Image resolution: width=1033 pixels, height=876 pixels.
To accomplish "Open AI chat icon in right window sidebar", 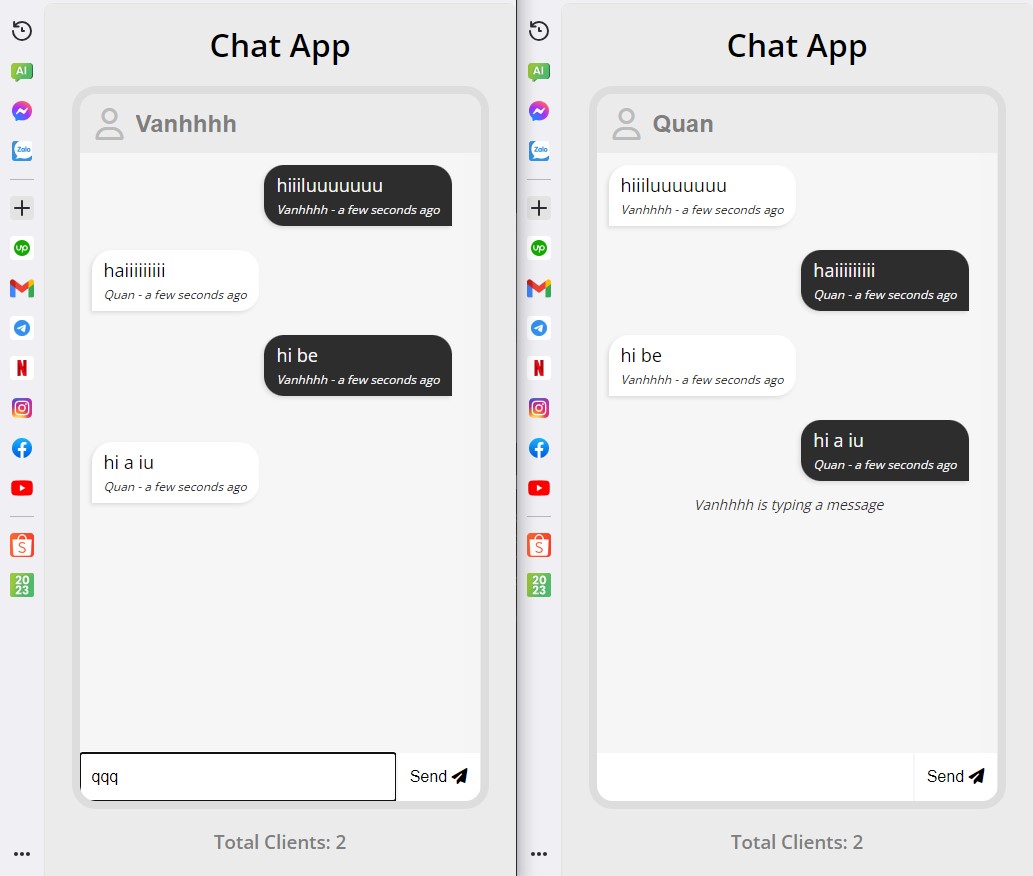I will pos(539,71).
